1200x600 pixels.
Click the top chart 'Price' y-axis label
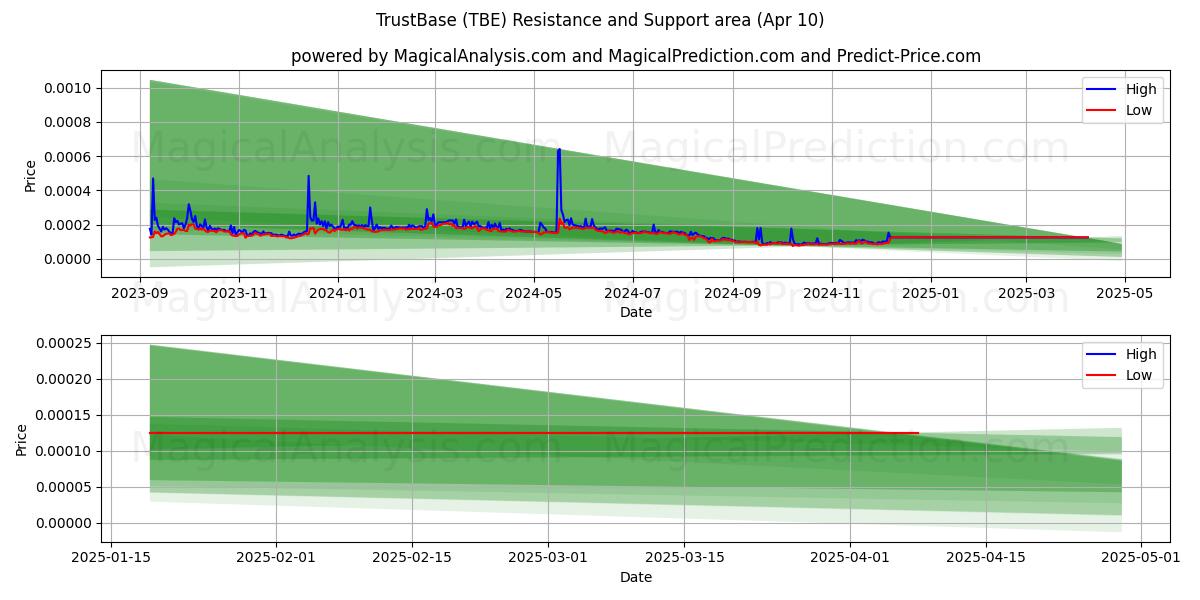point(30,176)
